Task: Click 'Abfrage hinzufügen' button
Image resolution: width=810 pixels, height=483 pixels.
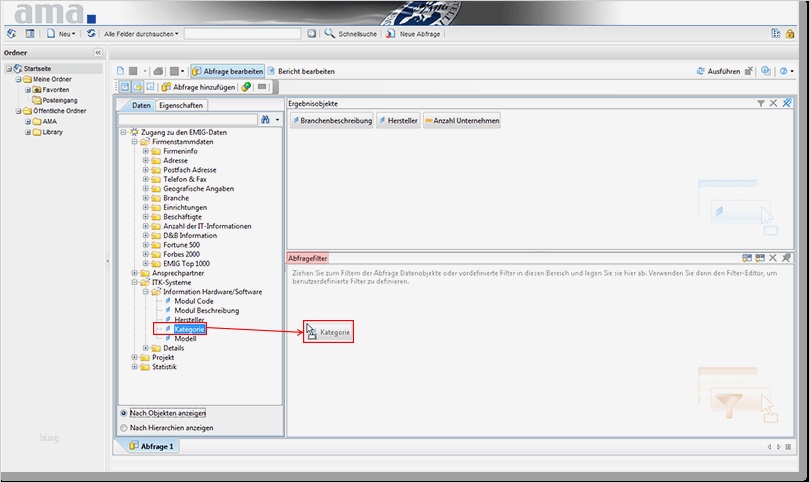Action: click(198, 87)
